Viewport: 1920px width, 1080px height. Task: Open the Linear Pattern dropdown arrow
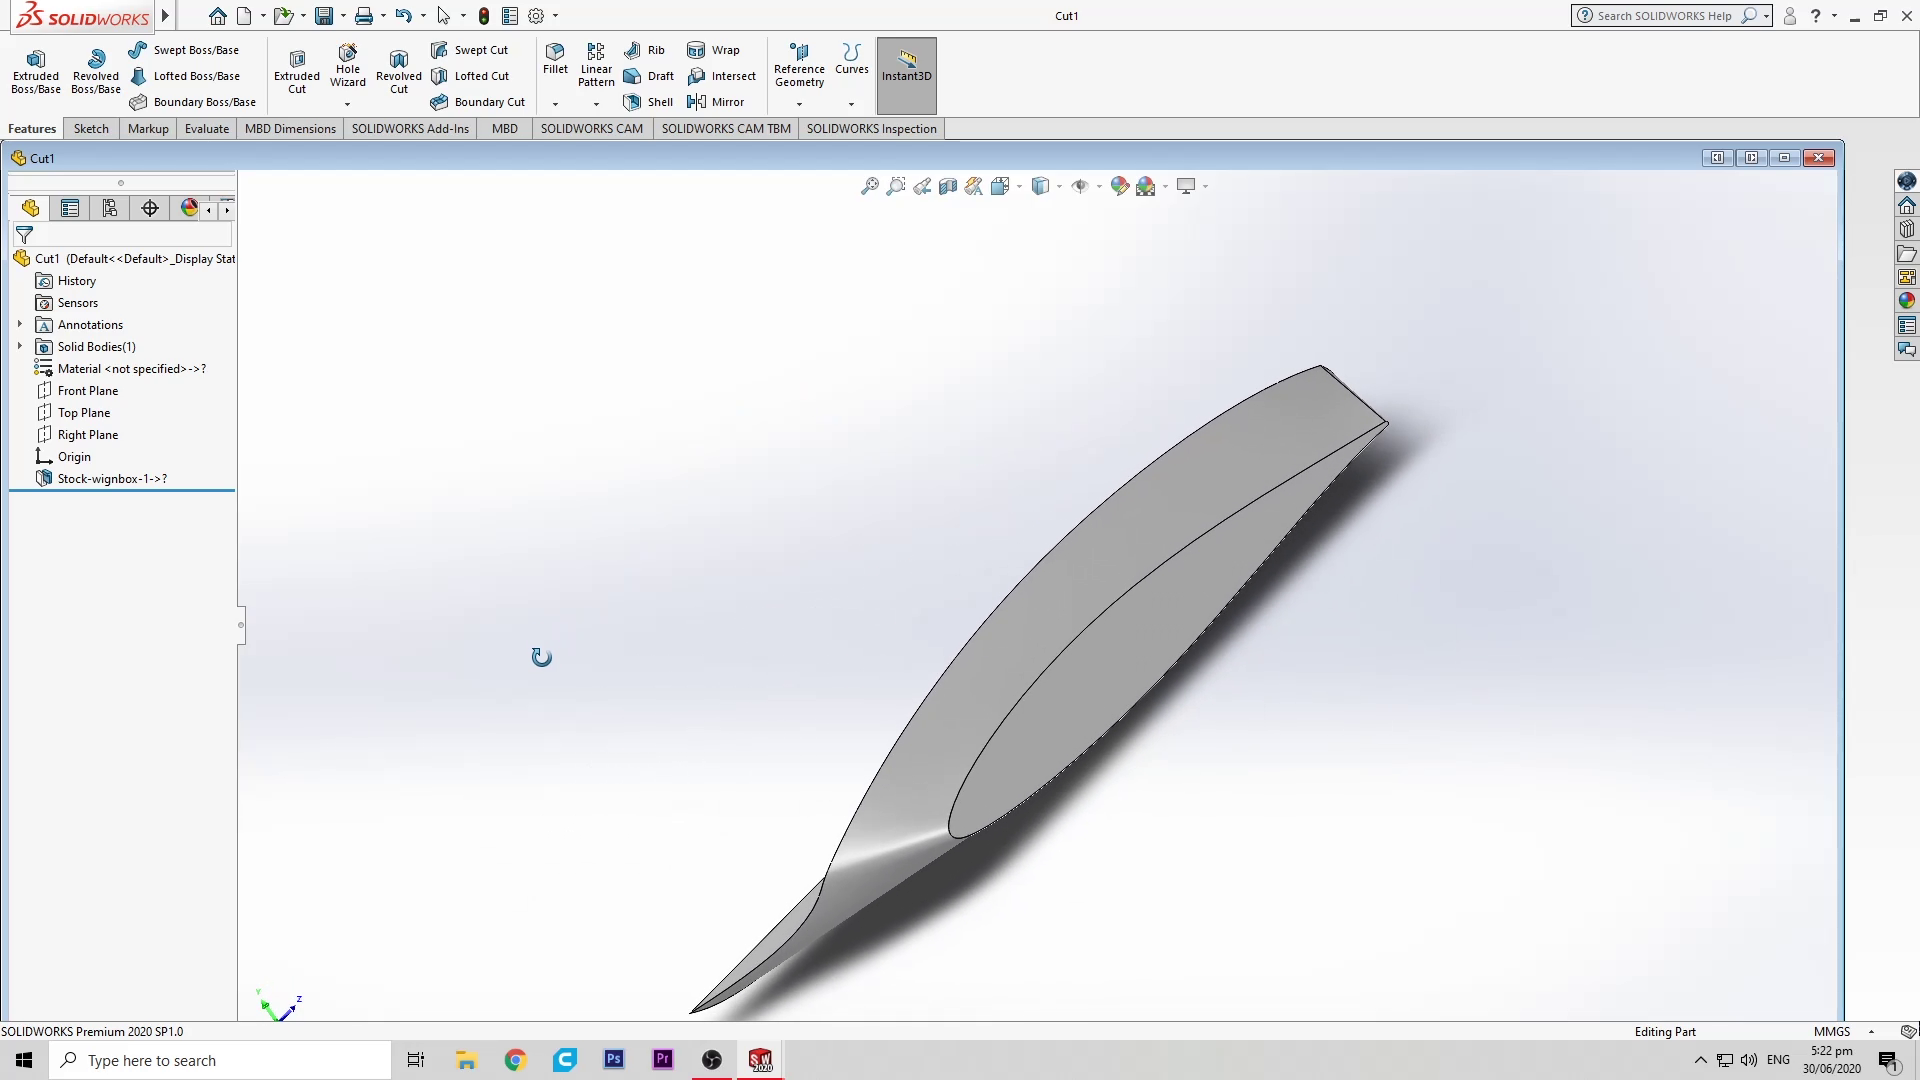[x=596, y=104]
